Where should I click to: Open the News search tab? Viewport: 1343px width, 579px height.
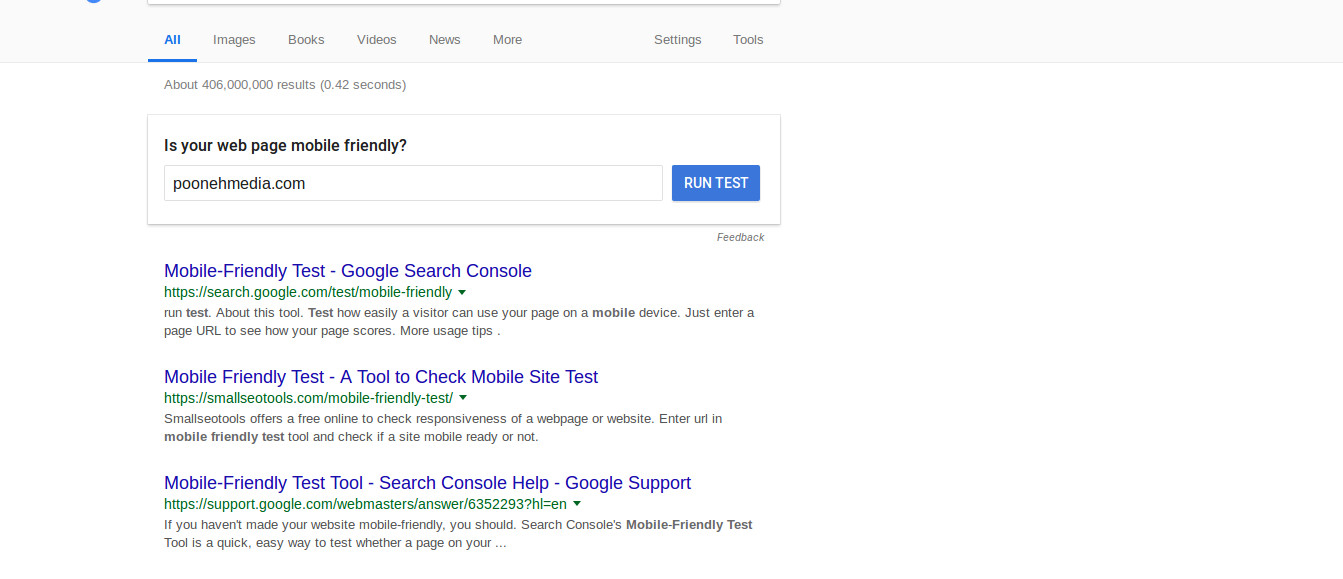point(445,40)
